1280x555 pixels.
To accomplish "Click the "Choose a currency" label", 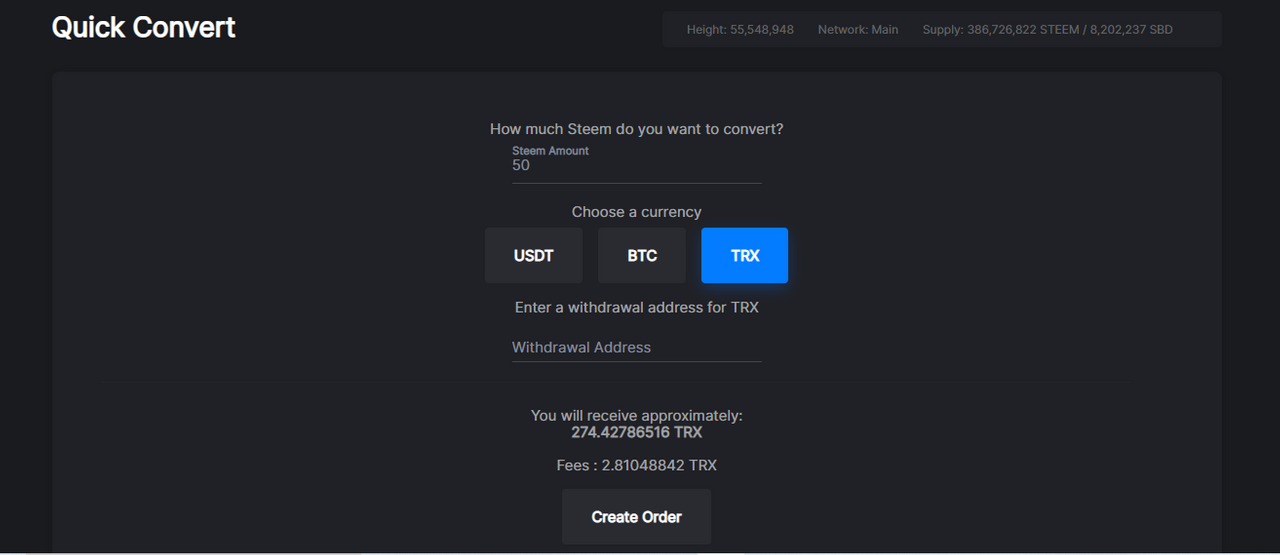I will pos(636,212).
